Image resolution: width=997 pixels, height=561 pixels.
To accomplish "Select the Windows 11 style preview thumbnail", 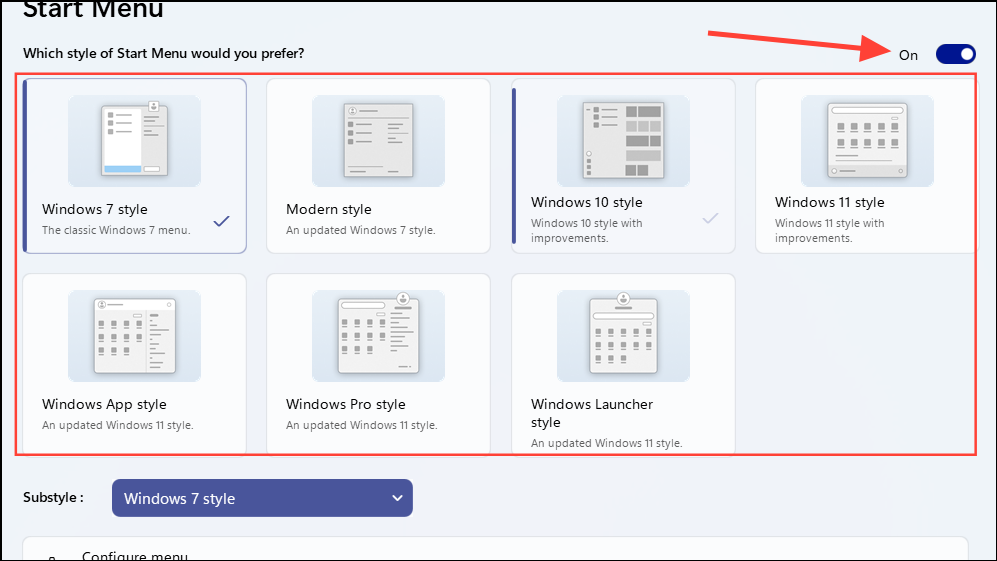I will (x=867, y=141).
